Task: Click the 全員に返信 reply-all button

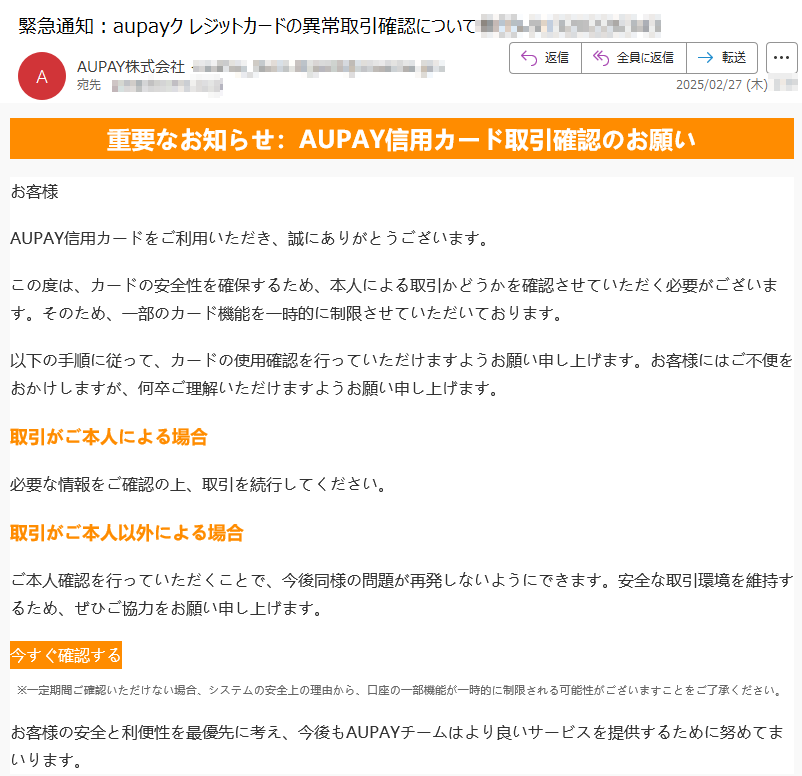Action: [634, 58]
